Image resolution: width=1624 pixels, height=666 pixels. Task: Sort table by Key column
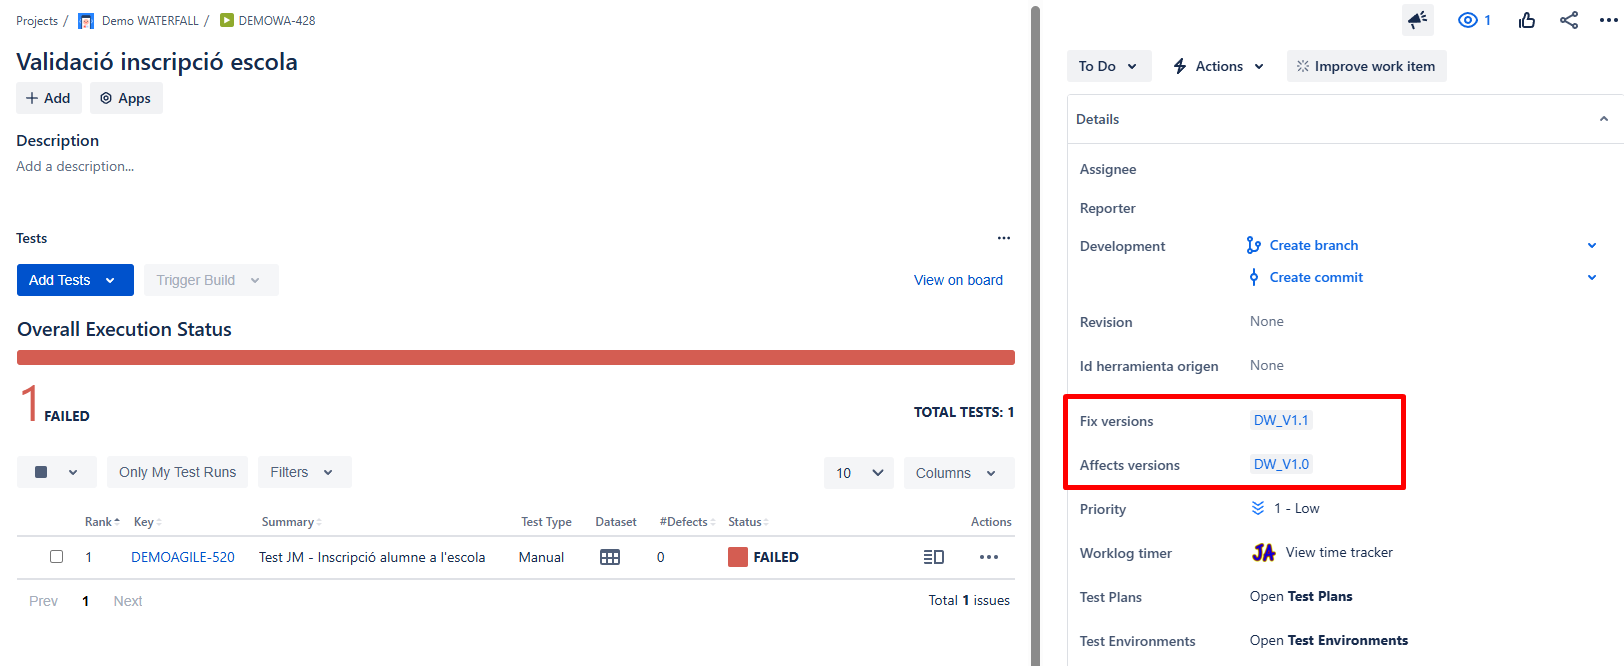[147, 522]
